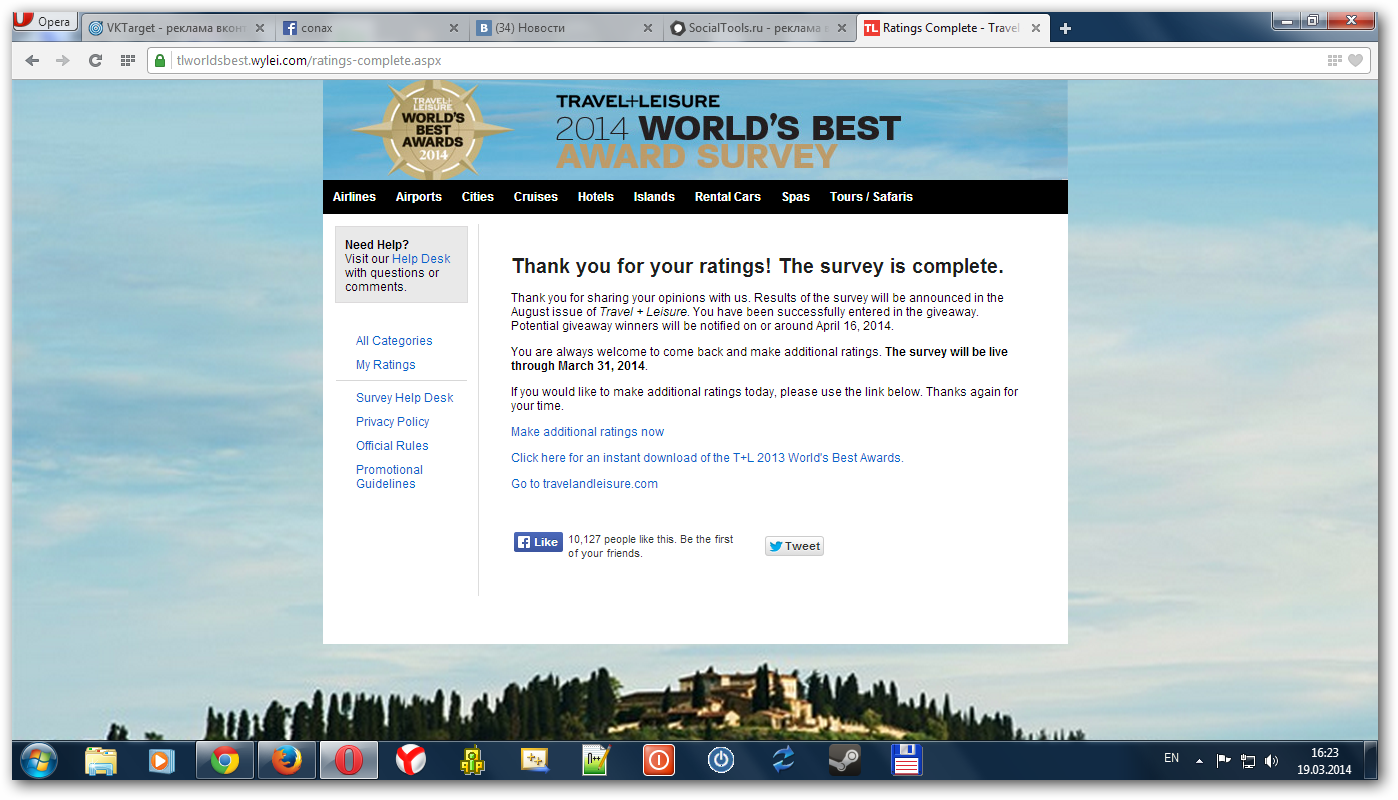Viewport: 1398px width, 800px height.
Task: Click the green padlock security icon
Action: coord(160,61)
